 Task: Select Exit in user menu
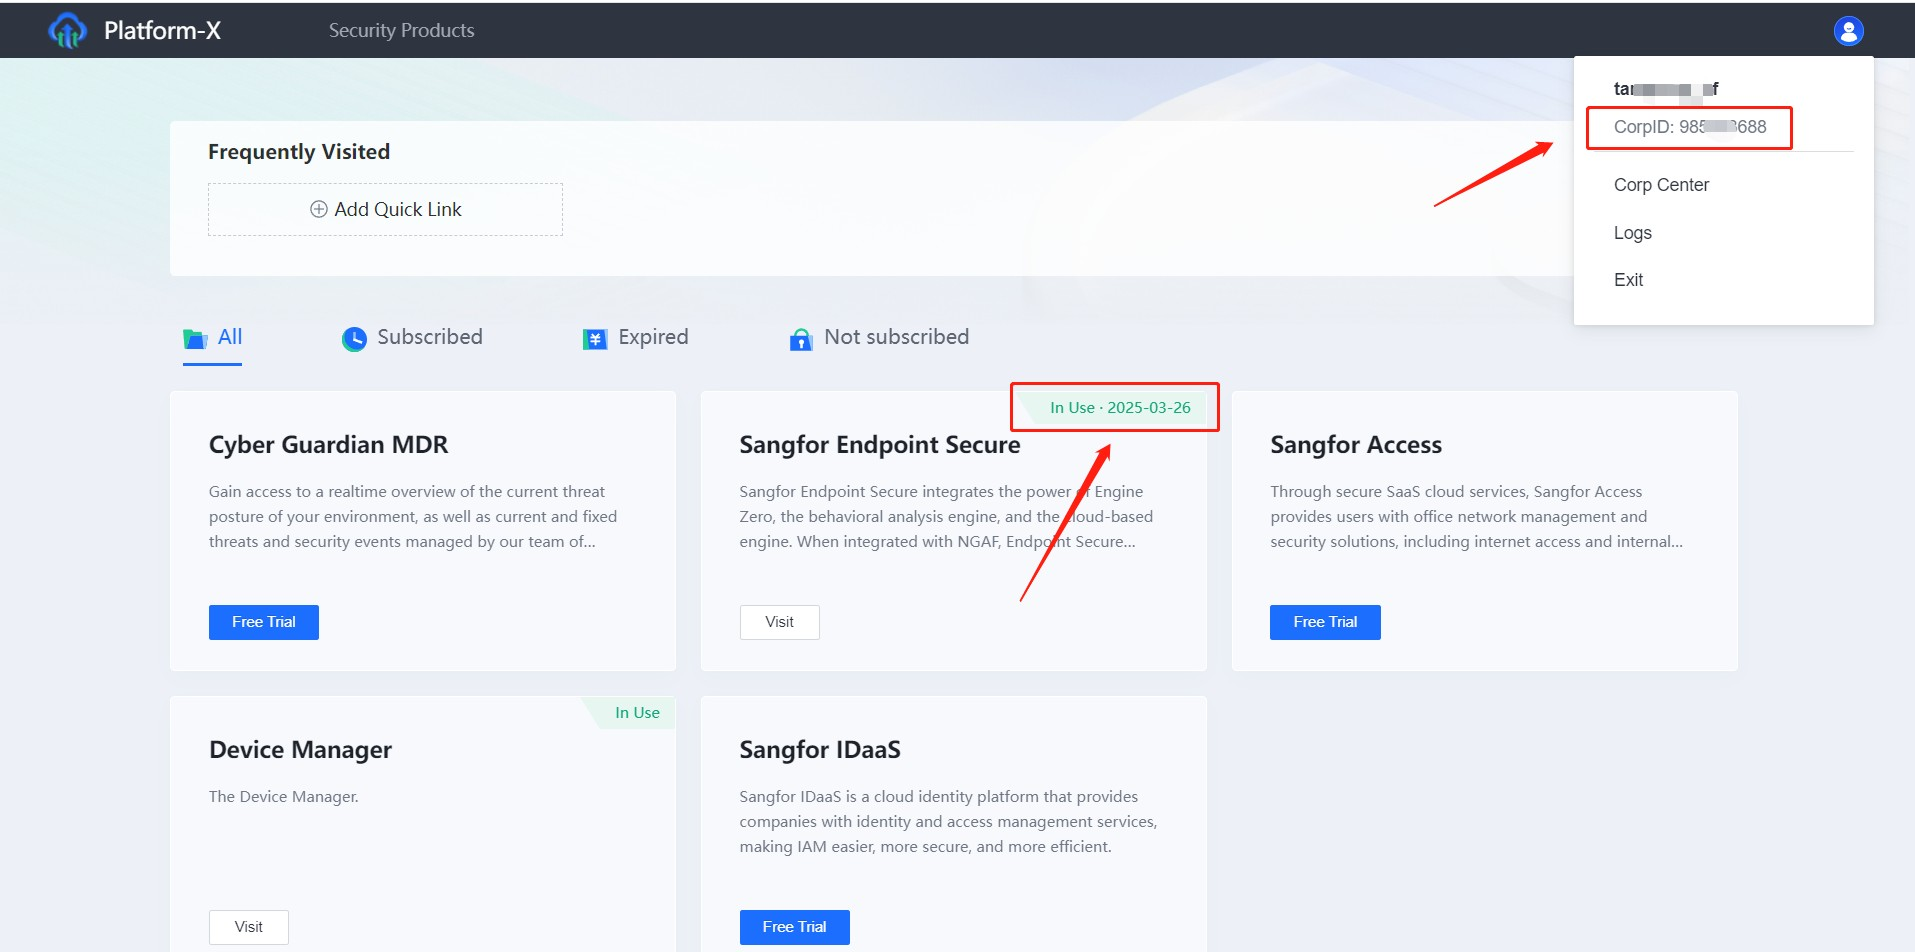tap(1628, 280)
